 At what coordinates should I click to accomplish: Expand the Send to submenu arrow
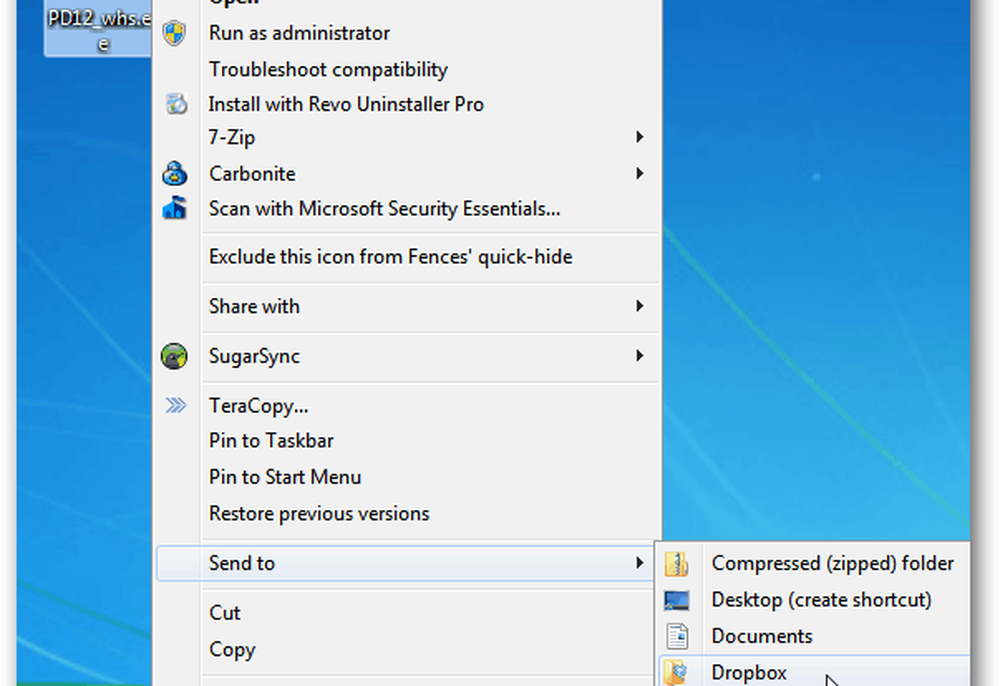tap(639, 563)
